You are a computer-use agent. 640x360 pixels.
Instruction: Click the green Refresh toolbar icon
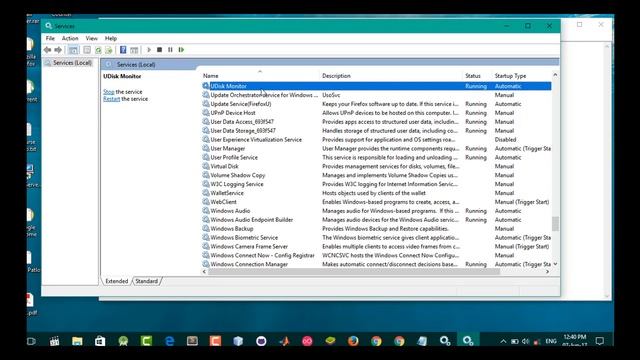coord(98,50)
